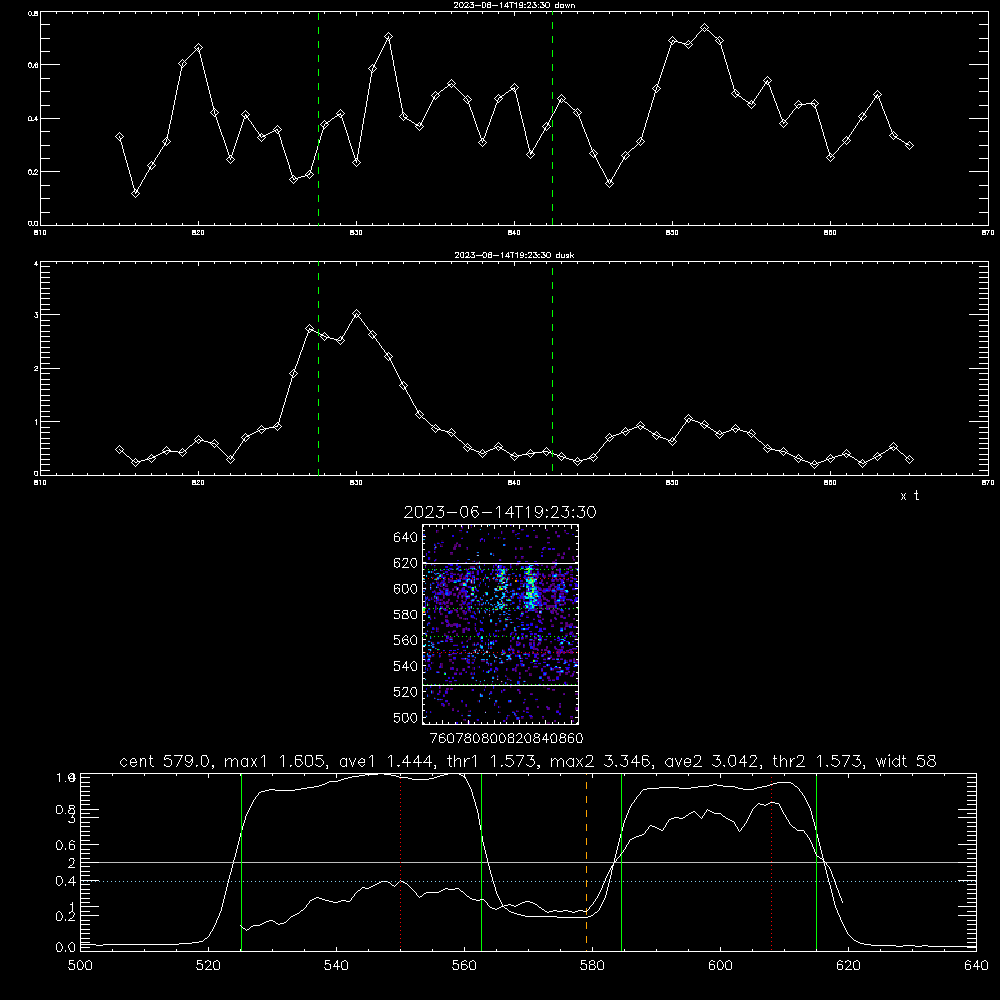Image resolution: width=1000 pixels, height=1000 pixels.
Task: Select the right green dashed line in dusk plot
Action: point(552,368)
